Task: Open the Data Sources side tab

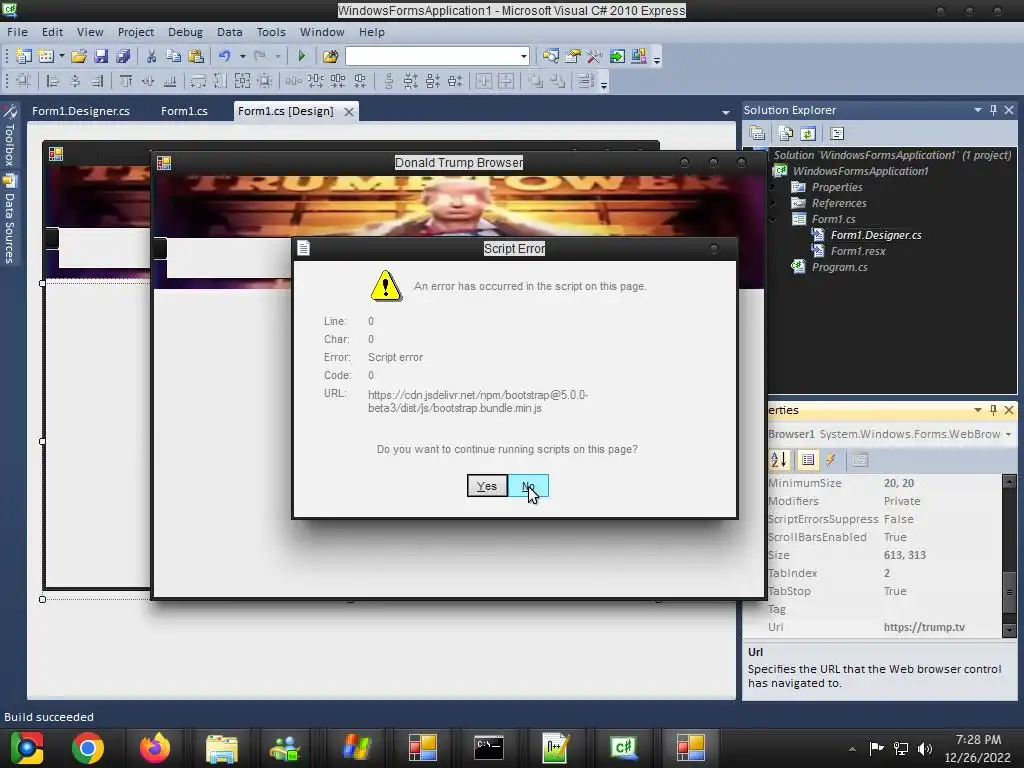Action: (x=9, y=220)
